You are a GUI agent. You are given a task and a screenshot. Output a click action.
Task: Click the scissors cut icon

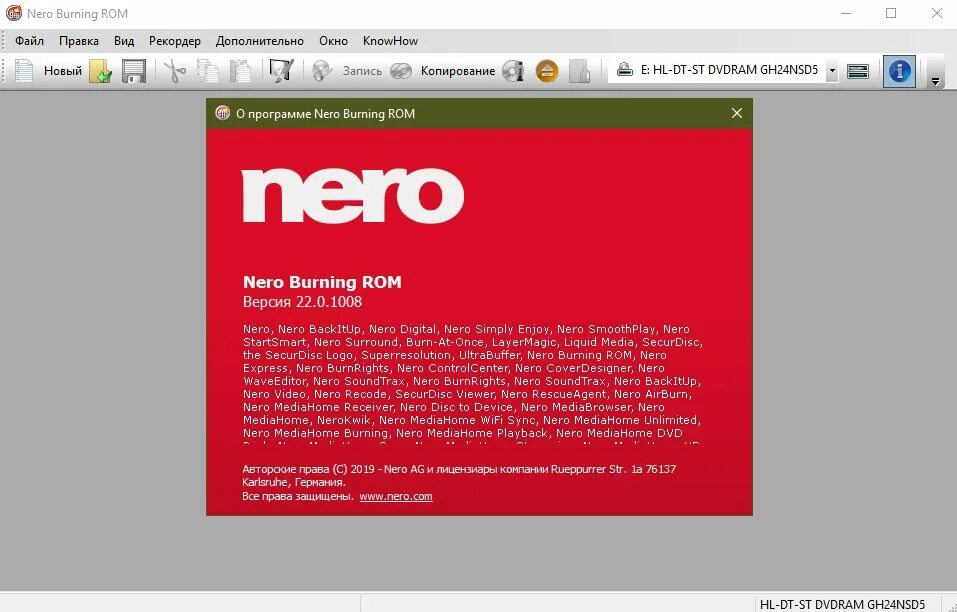coord(175,71)
